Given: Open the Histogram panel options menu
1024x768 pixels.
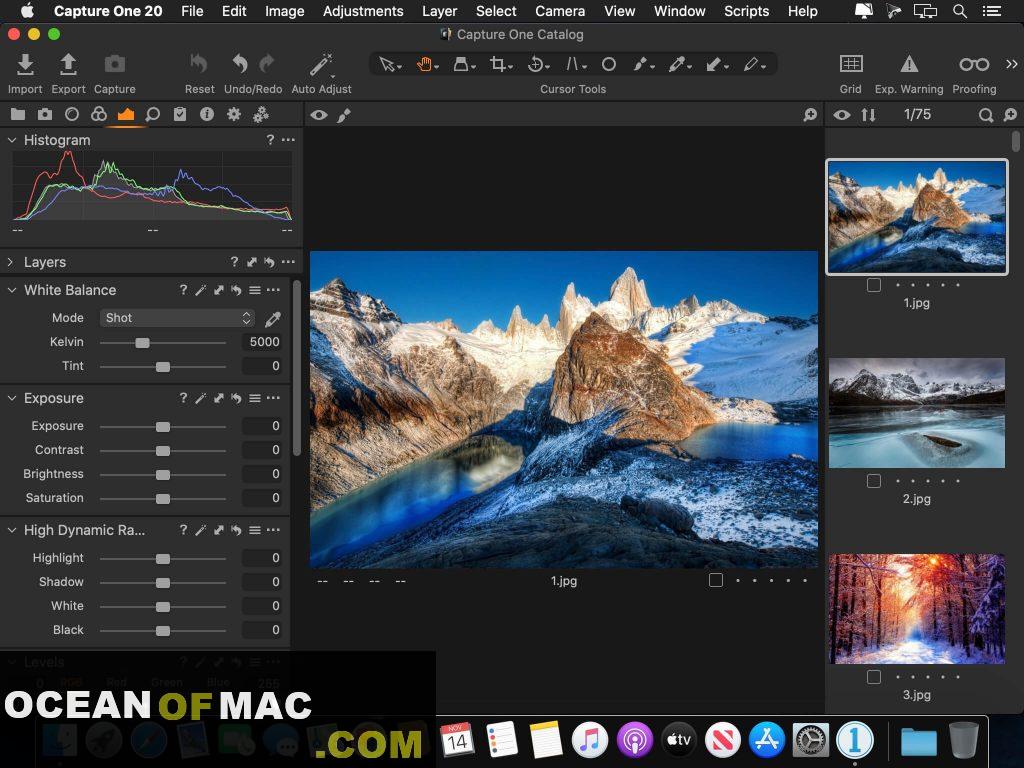Looking at the screenshot, I should (x=288, y=140).
